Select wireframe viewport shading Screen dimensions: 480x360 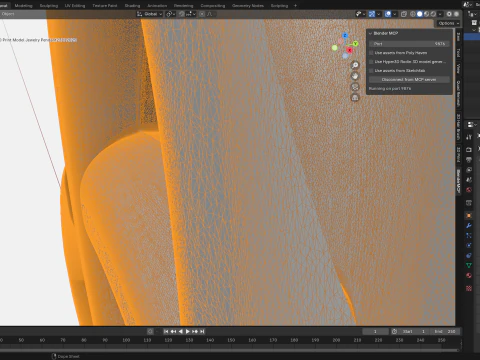(x=413, y=14)
